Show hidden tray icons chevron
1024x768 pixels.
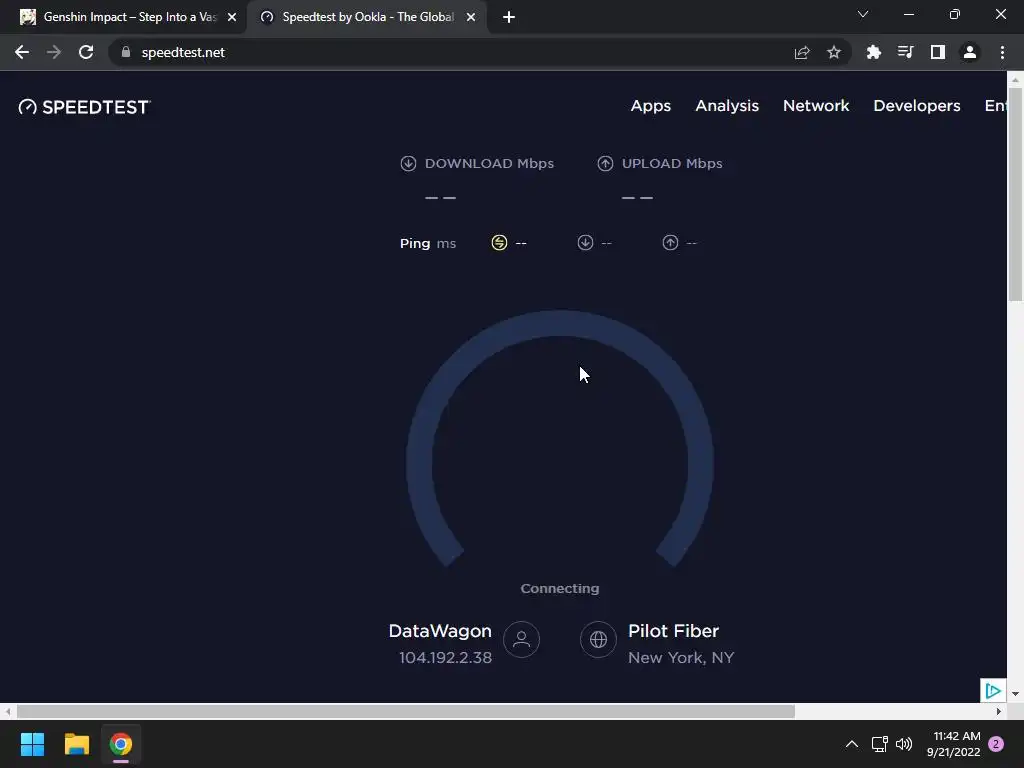click(852, 744)
